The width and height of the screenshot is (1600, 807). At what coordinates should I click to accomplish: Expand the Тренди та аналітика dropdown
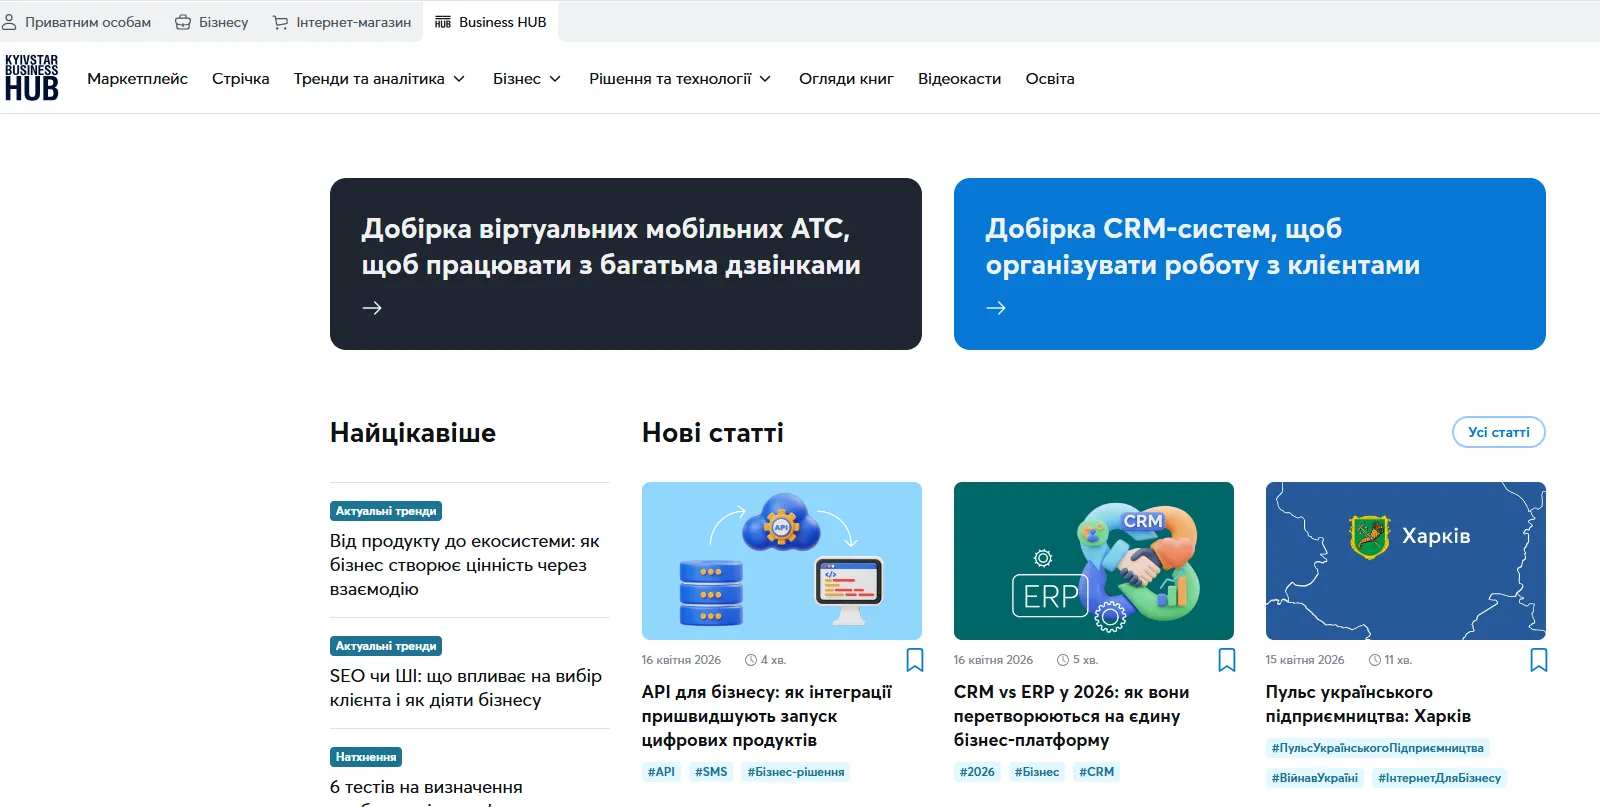pos(459,79)
